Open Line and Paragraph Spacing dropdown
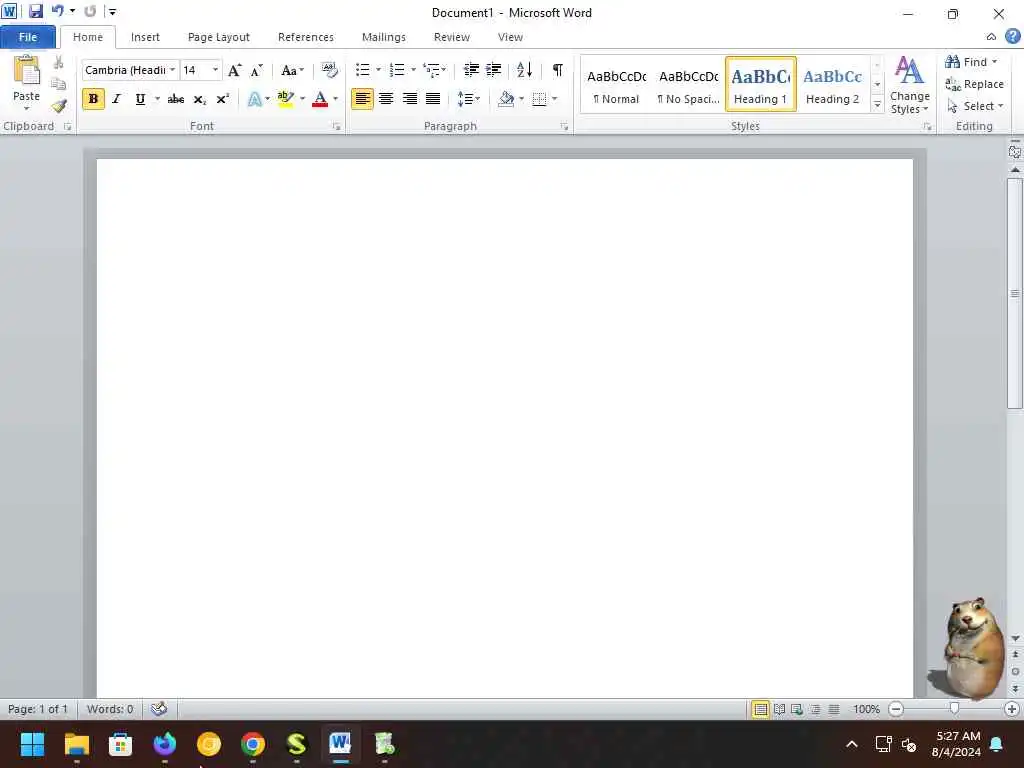The width and height of the screenshot is (1024, 768). 469,99
